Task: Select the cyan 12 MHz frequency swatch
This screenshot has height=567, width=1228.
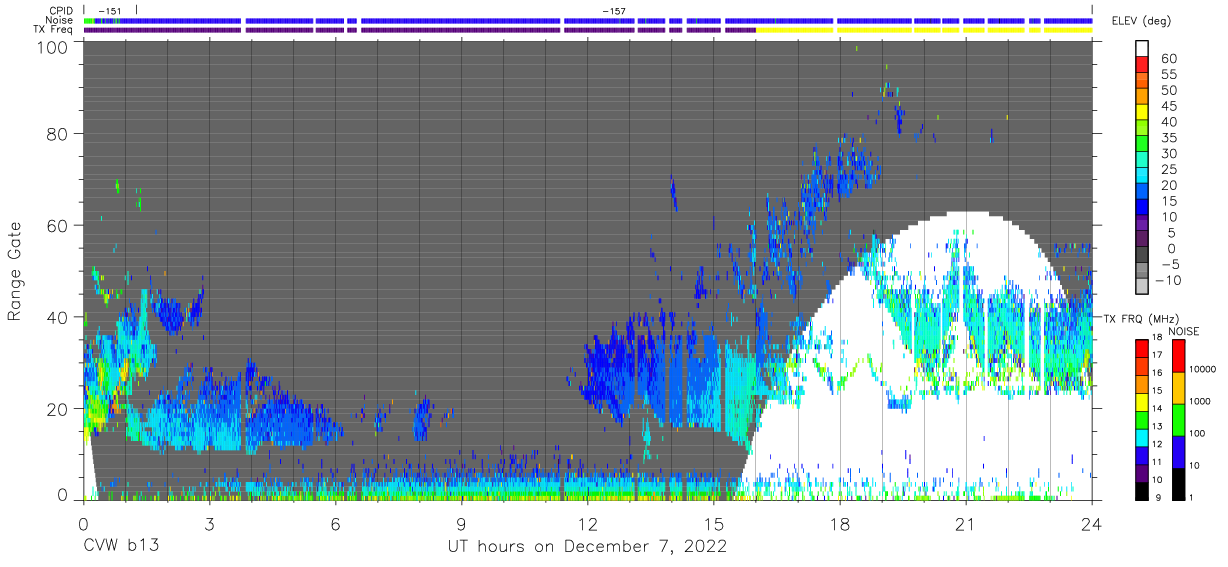Action: pyautogui.click(x=1142, y=438)
